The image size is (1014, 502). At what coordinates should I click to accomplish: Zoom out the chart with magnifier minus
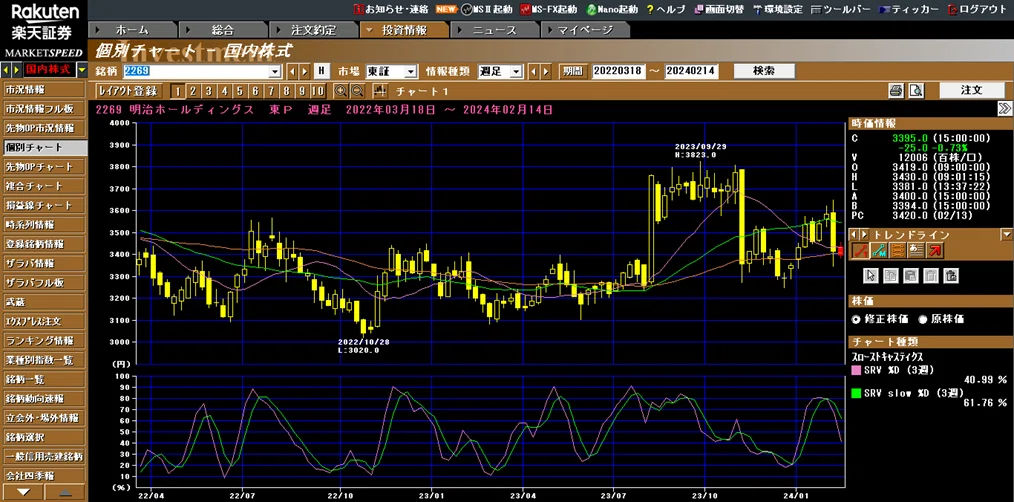pos(357,91)
